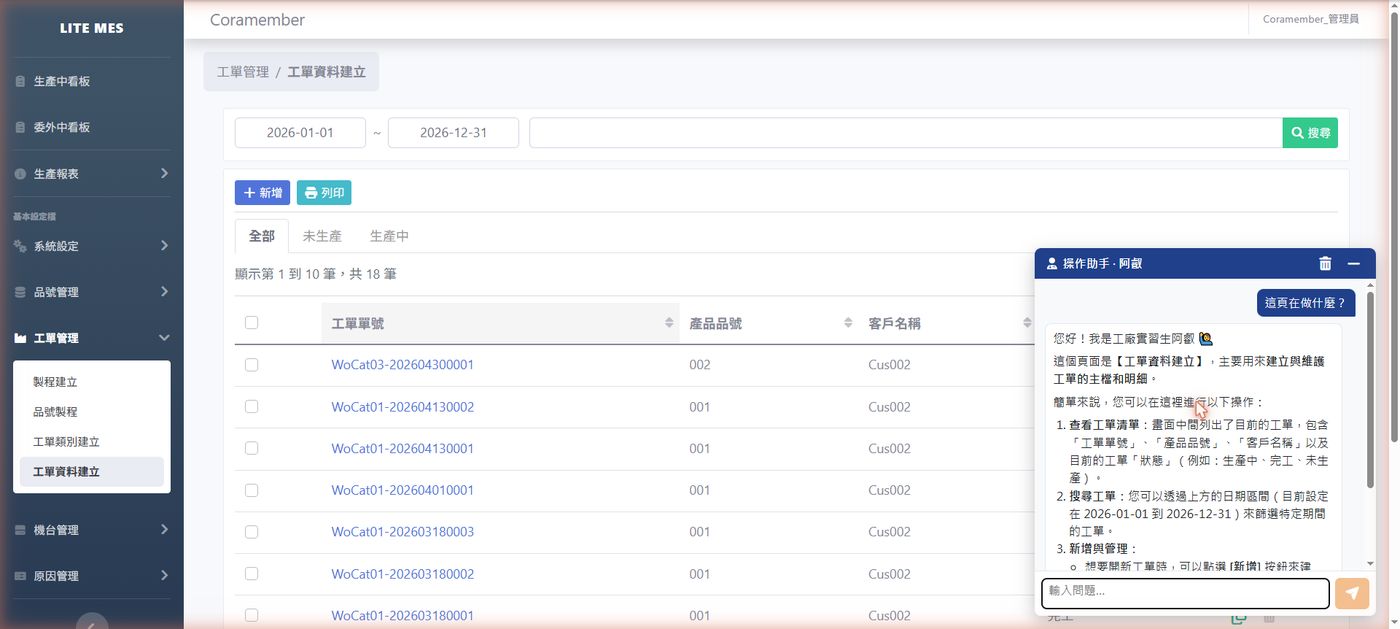The height and width of the screenshot is (629, 1400).
Task: Click the 工單管理 factory icon
Action: (x=20, y=338)
